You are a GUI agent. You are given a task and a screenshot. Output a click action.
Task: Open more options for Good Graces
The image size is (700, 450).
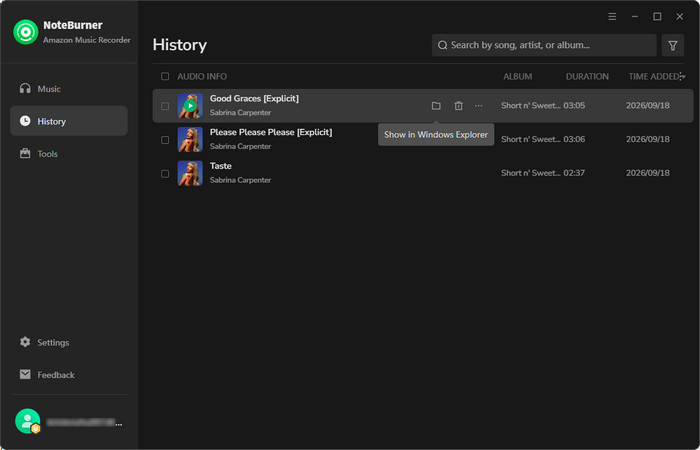(x=479, y=106)
